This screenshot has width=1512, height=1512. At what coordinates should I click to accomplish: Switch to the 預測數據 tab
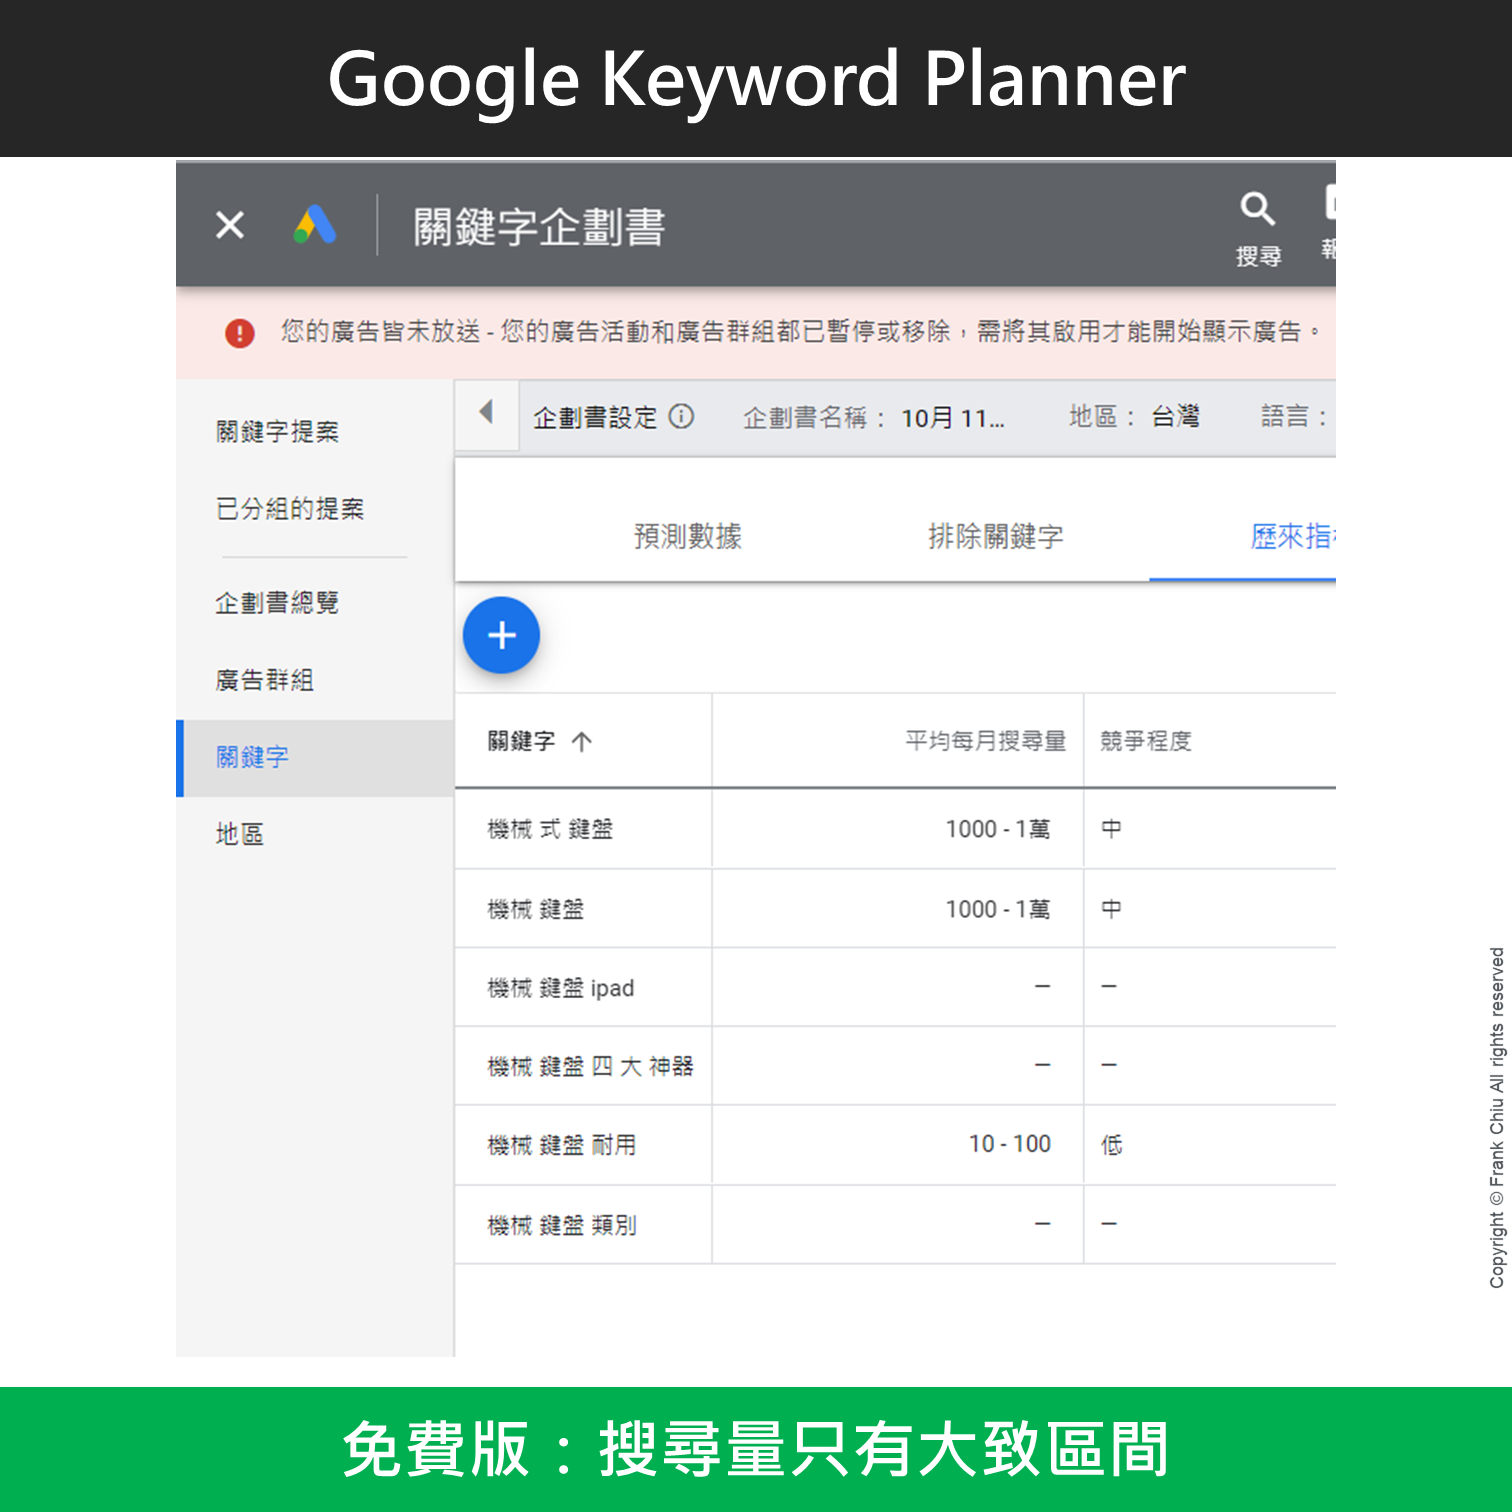click(x=688, y=537)
